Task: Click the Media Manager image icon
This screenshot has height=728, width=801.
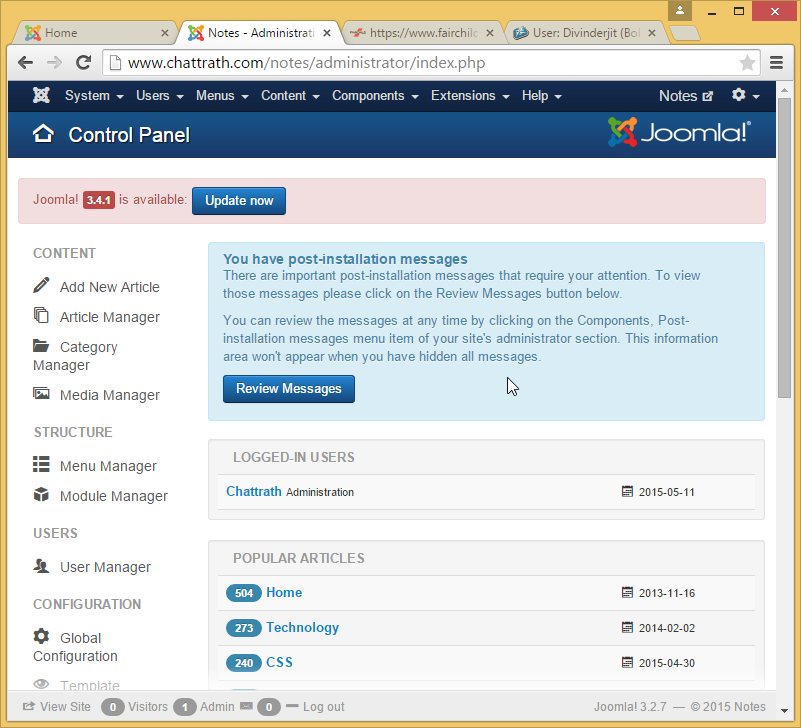Action: 41,395
